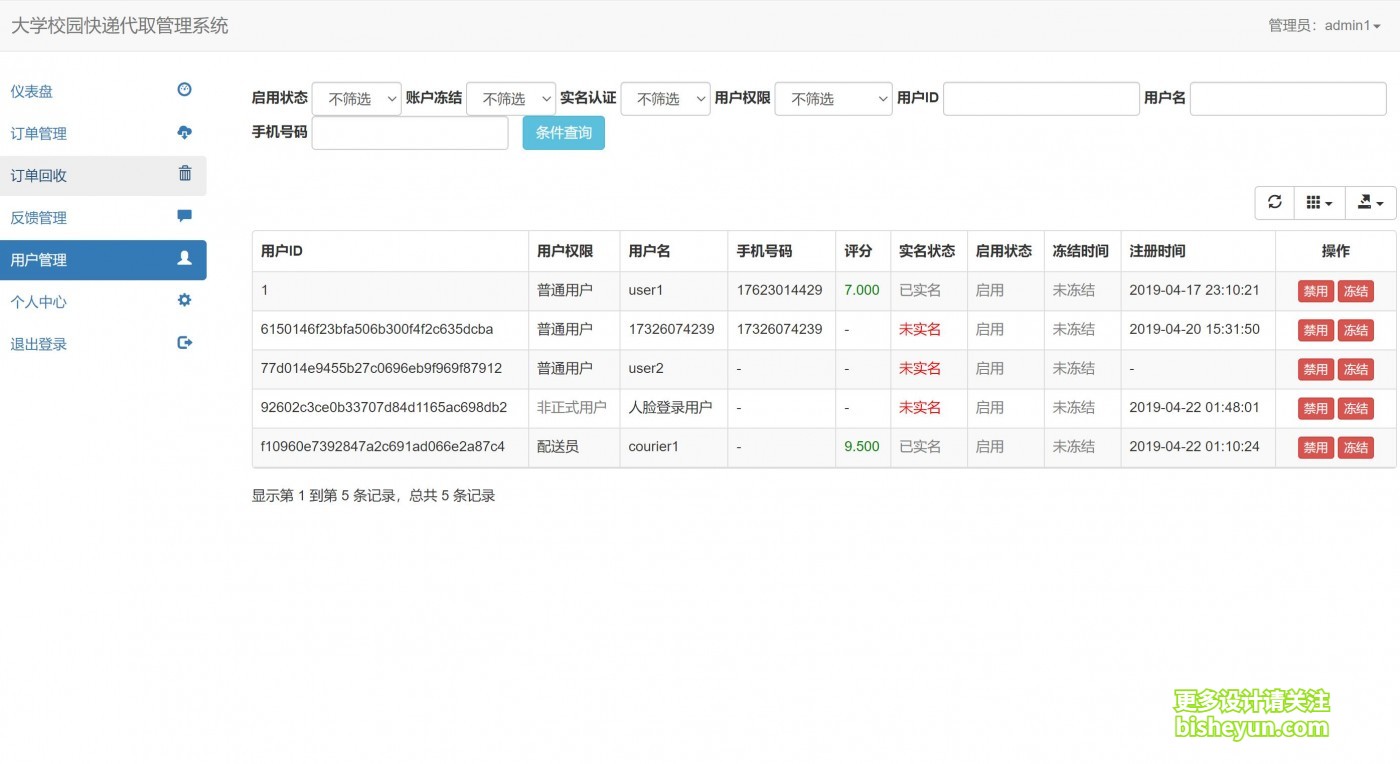
Task: Click the order management cloud icon
Action: [184, 132]
